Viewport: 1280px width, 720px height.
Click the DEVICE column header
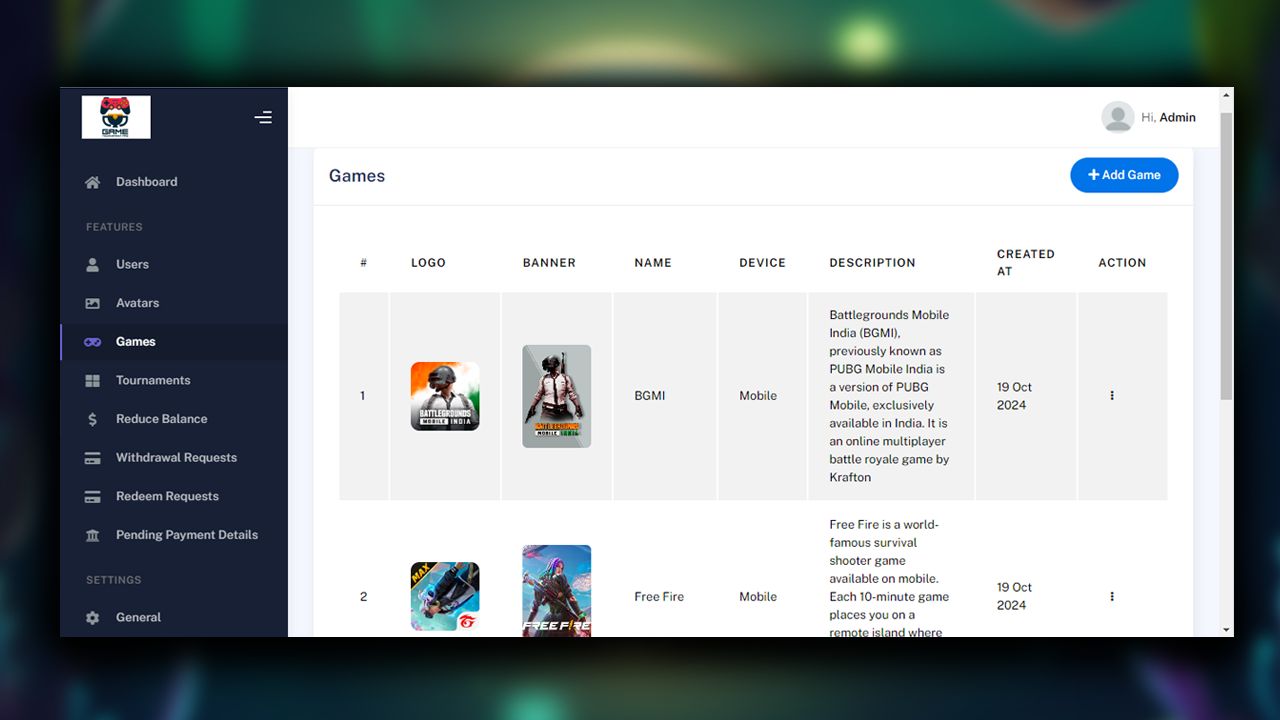click(763, 263)
